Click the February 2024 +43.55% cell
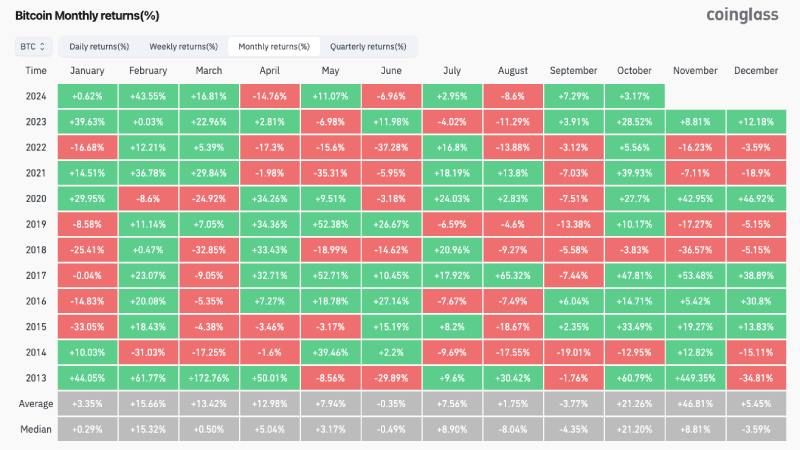Viewport: 800px width, 450px height. pos(148,96)
